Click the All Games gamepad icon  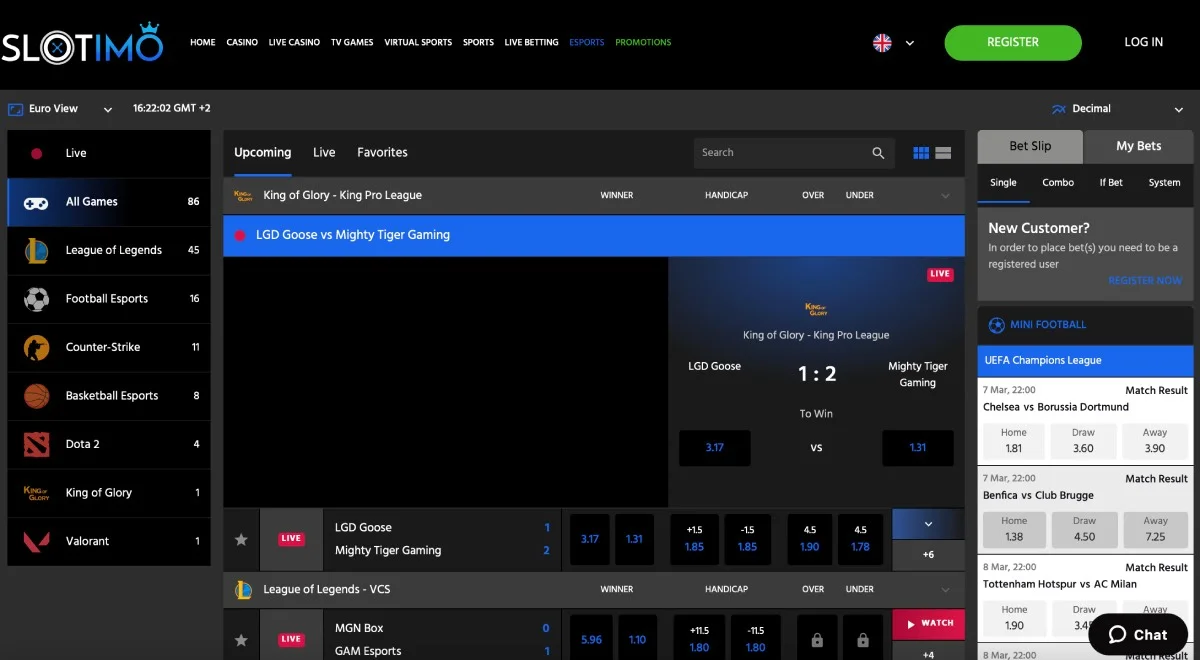click(37, 202)
